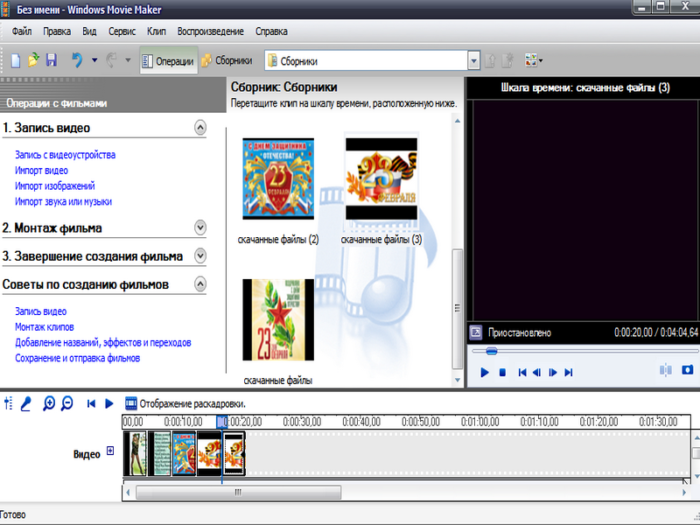
Task: Open project using the folder icon
Action: coord(33,60)
